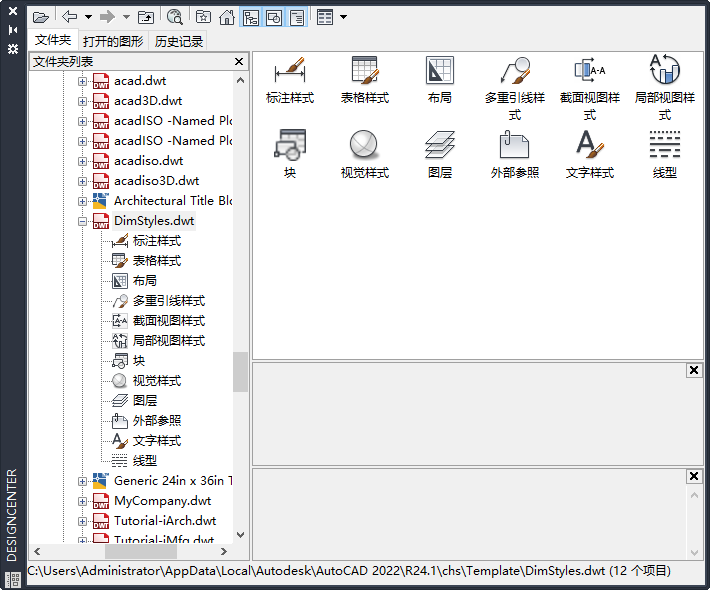This screenshot has width=710, height=590.
Task: Toggle DesignCenter auto-hide
Action: coord(13,30)
